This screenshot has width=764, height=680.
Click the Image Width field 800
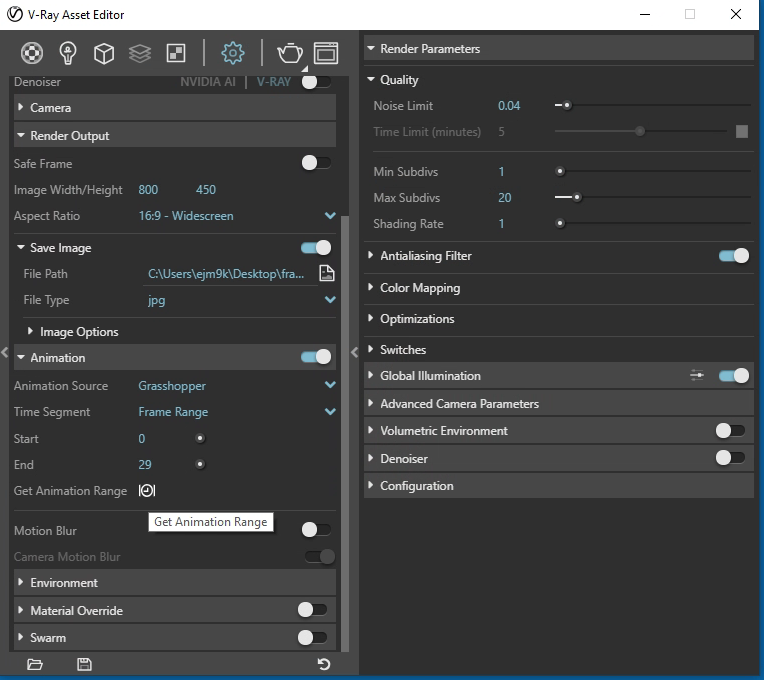click(x=148, y=189)
